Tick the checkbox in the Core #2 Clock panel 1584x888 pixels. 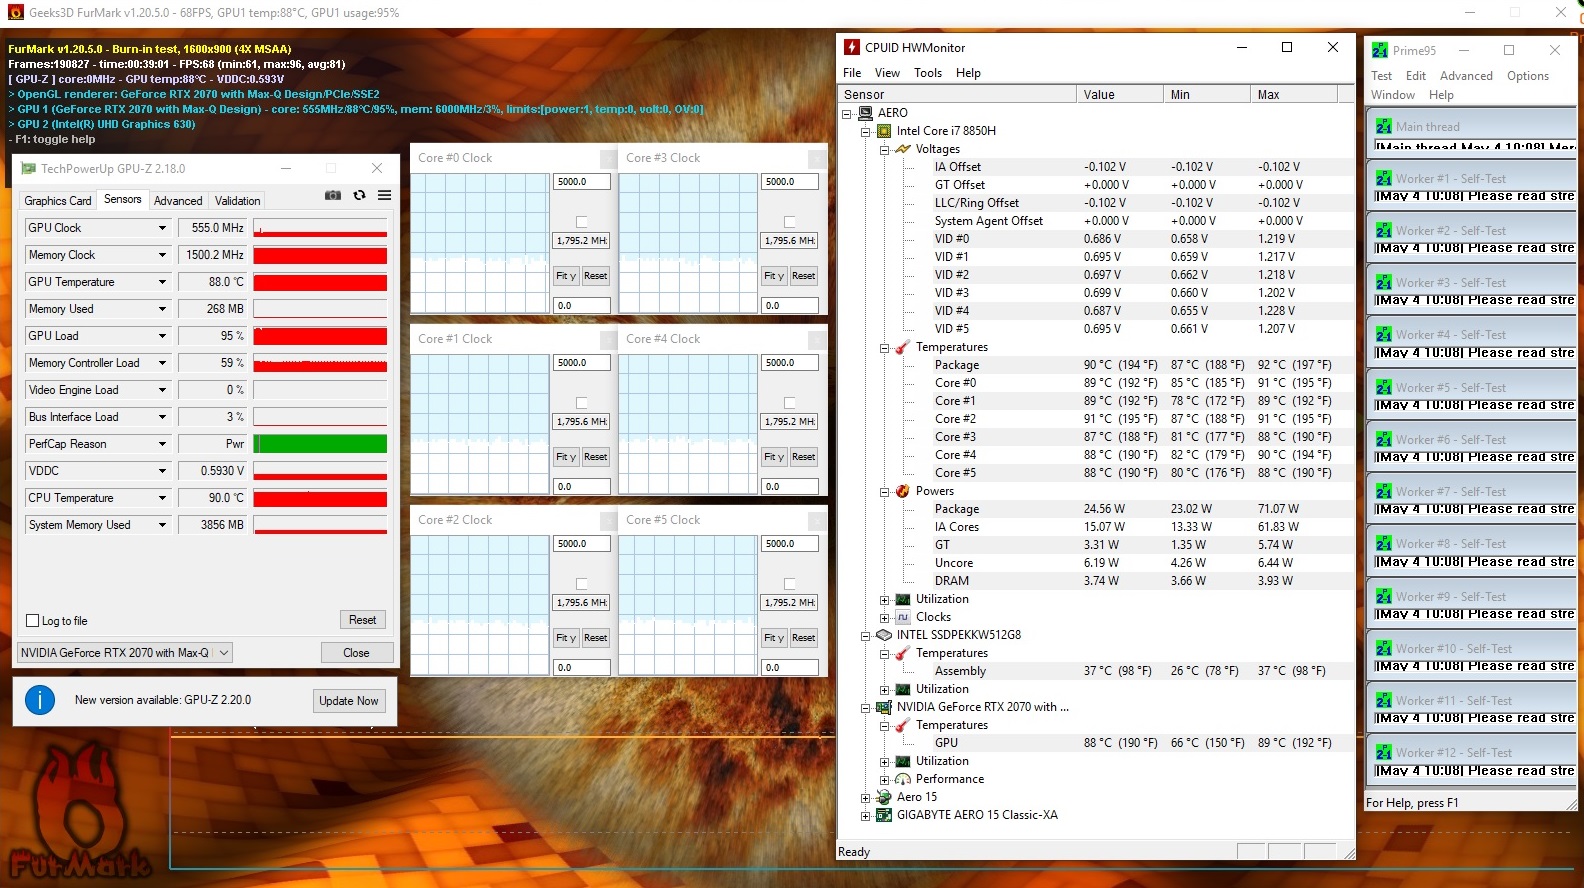[582, 584]
